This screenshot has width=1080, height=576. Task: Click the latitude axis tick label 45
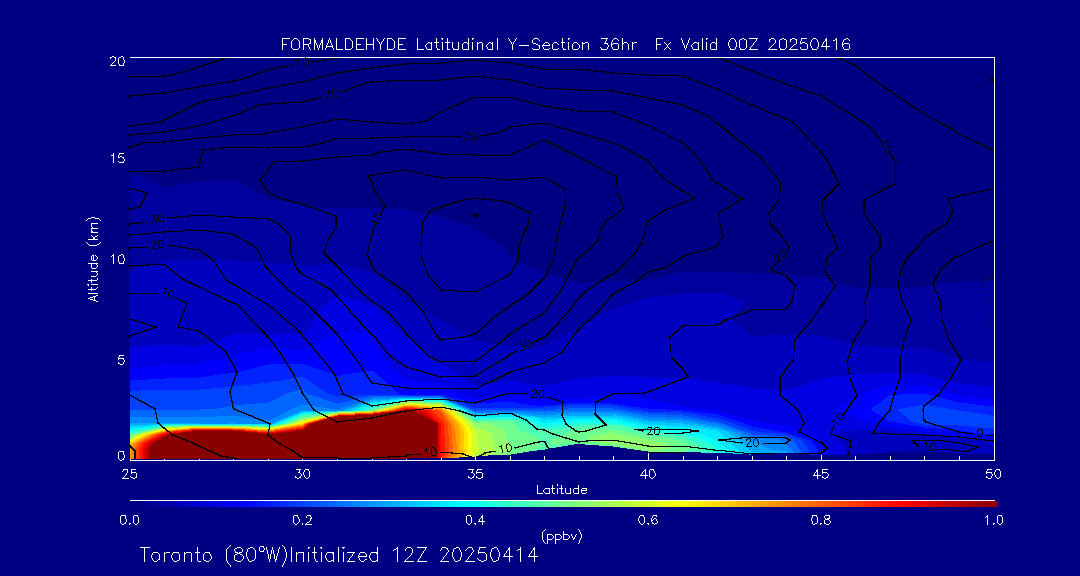(821, 473)
